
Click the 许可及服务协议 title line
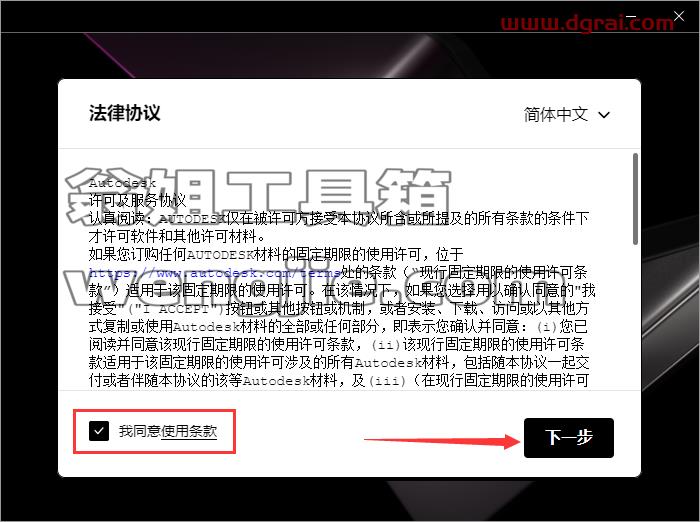point(138,200)
